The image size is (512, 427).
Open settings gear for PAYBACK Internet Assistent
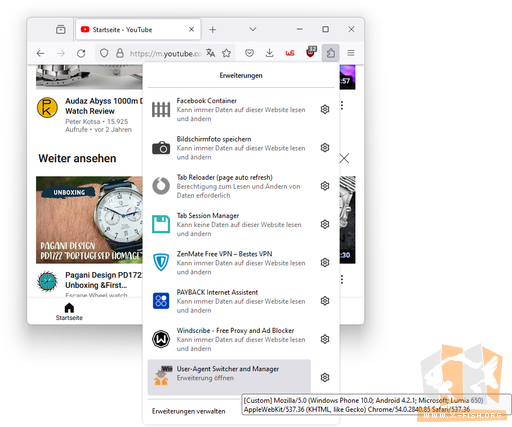point(325,301)
